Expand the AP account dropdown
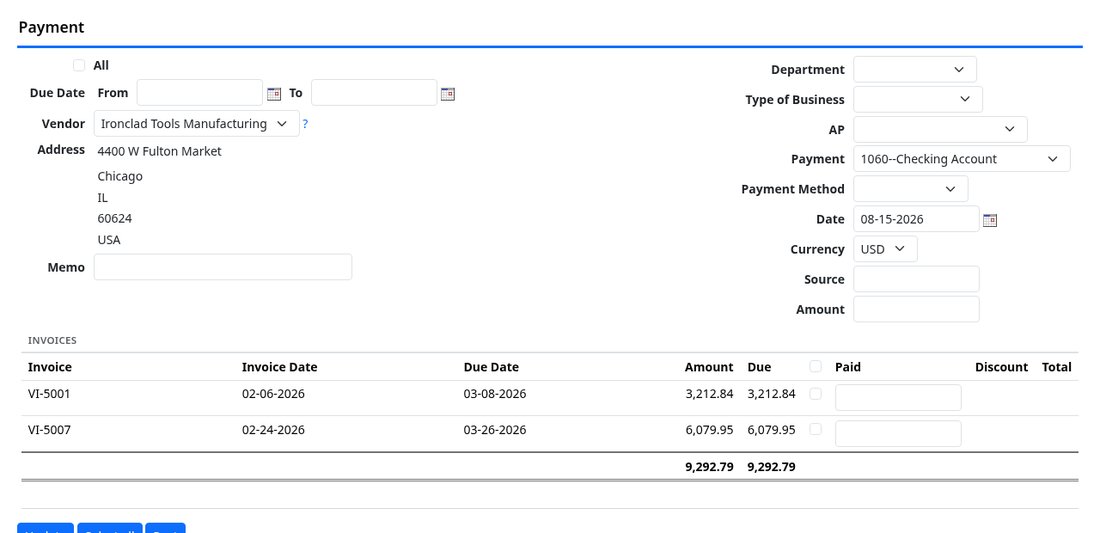 click(x=940, y=129)
